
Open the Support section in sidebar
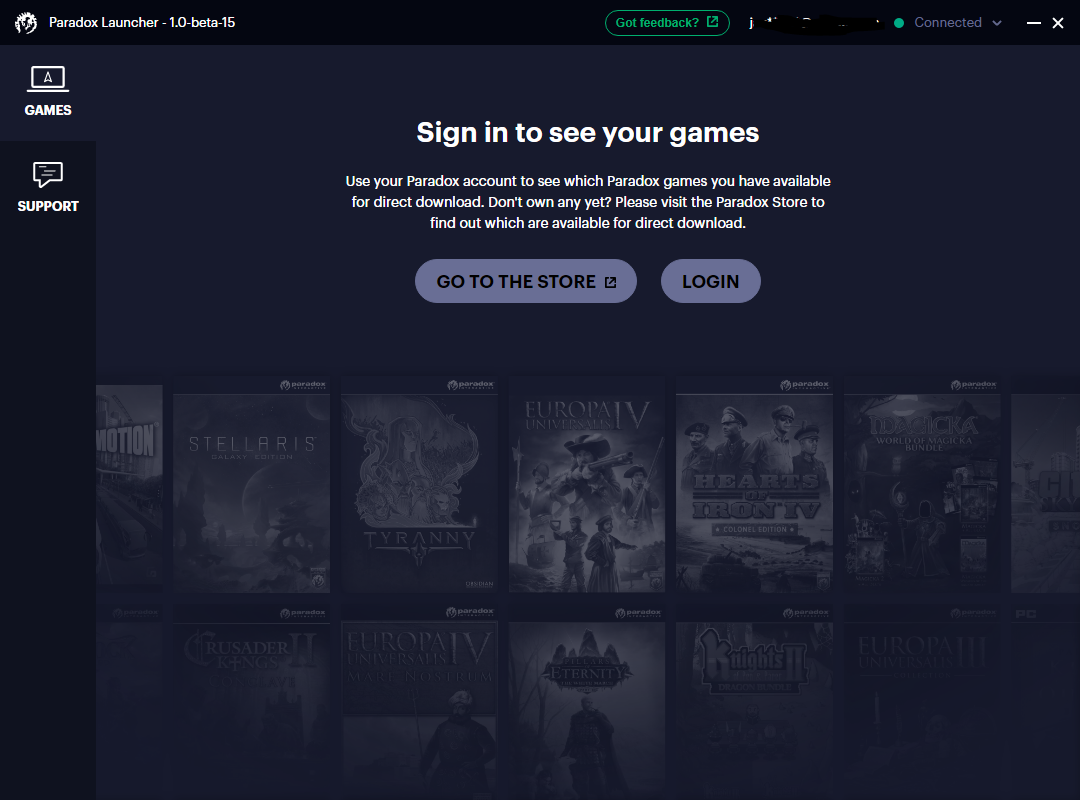click(x=48, y=188)
